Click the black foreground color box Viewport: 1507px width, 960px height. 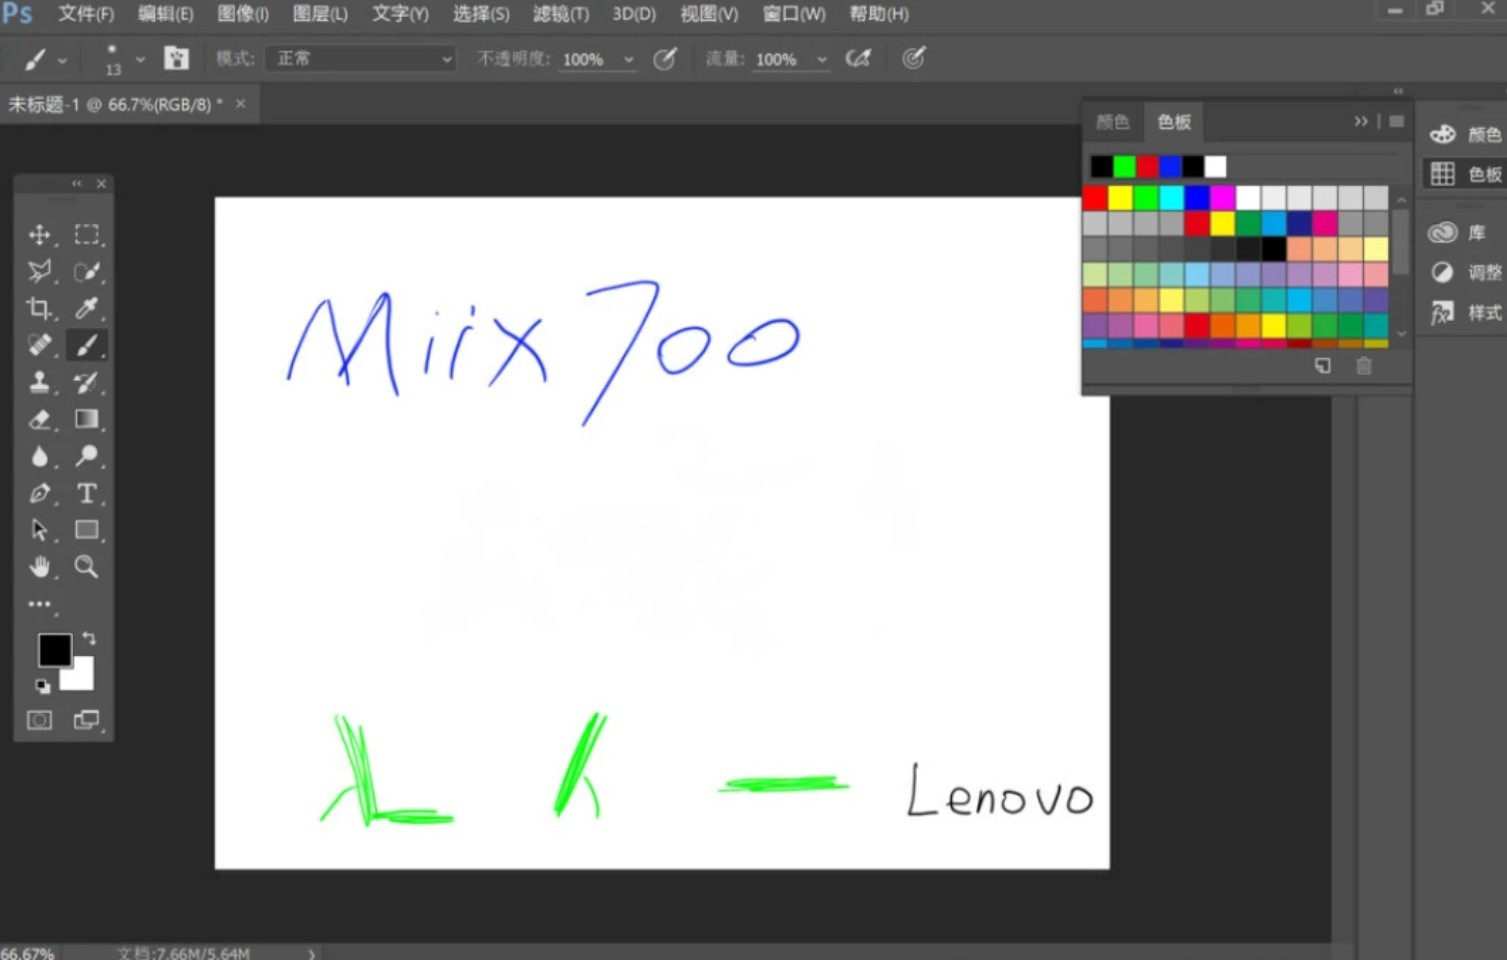[x=54, y=650]
